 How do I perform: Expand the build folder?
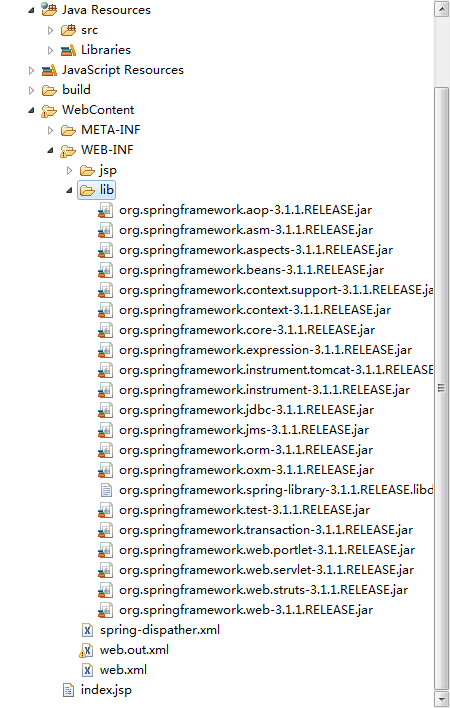tap(31, 90)
